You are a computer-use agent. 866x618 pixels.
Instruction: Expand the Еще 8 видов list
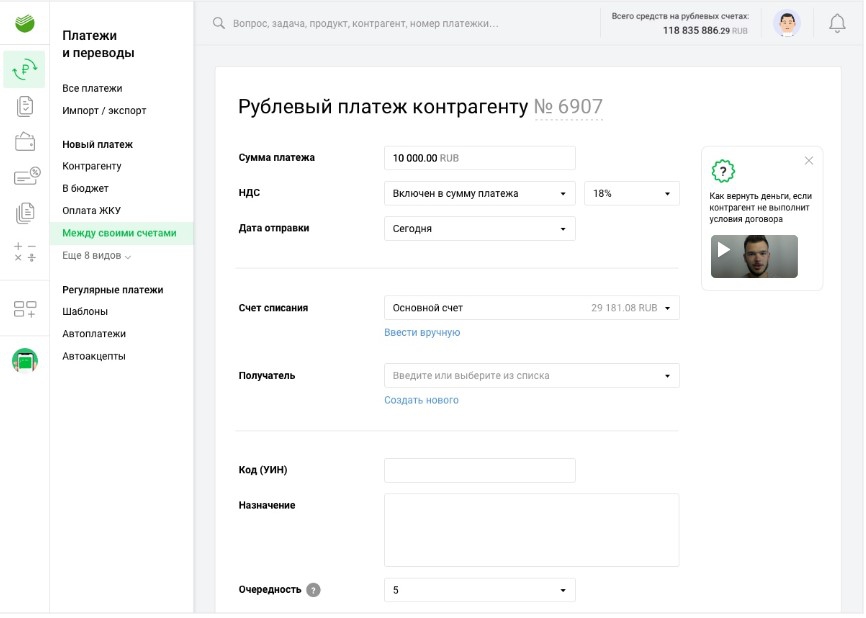[96, 256]
